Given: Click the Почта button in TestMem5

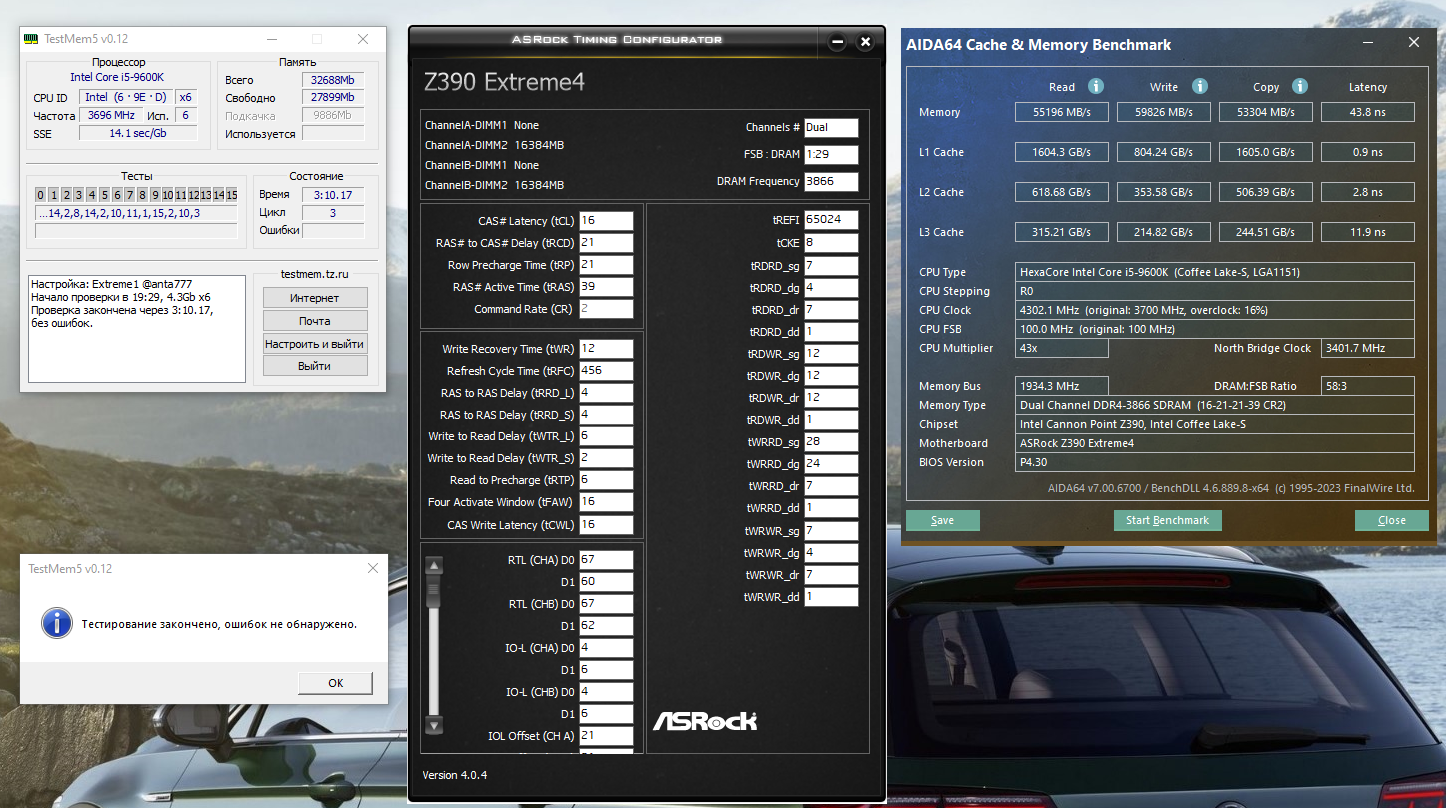Looking at the screenshot, I should pos(315,321).
